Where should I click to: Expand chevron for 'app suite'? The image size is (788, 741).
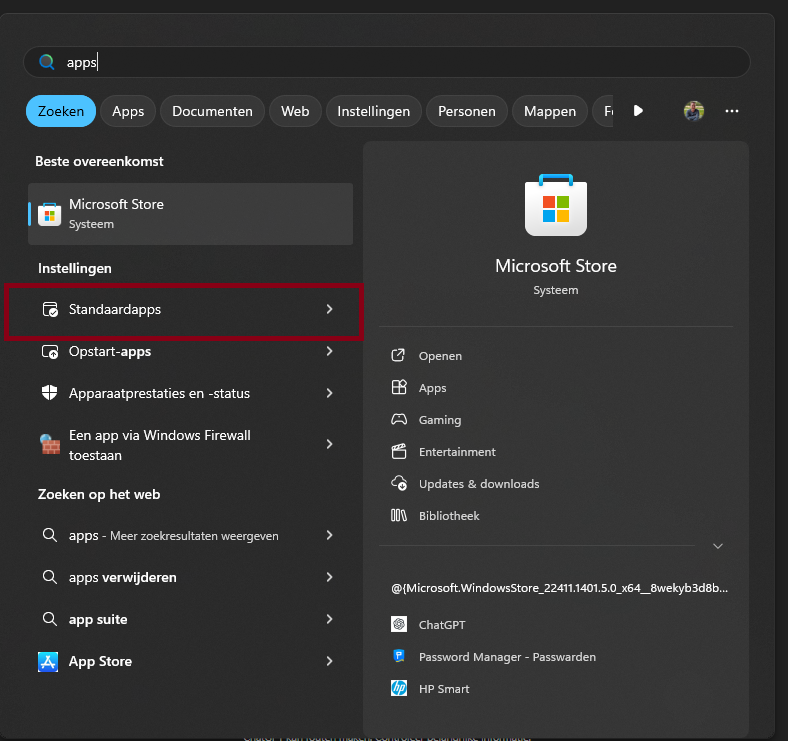330,619
